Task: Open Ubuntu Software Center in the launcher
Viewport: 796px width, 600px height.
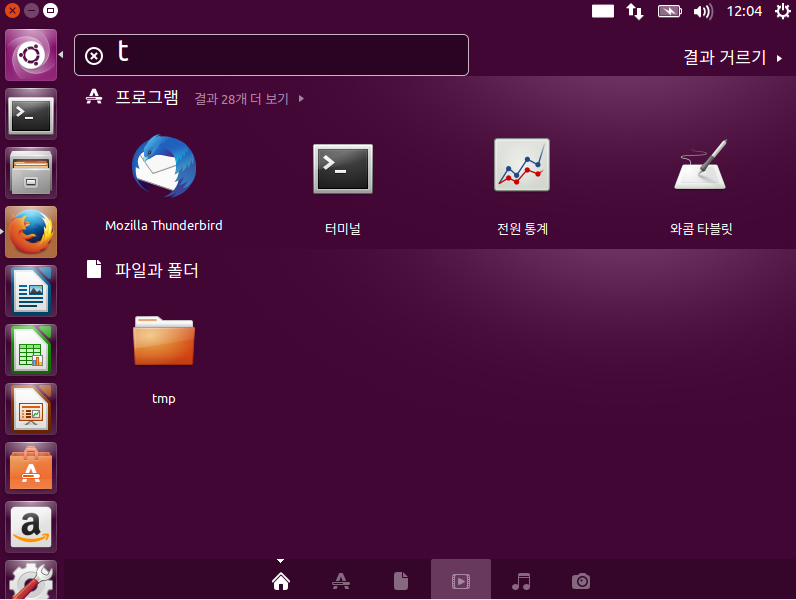Action: click(31, 468)
